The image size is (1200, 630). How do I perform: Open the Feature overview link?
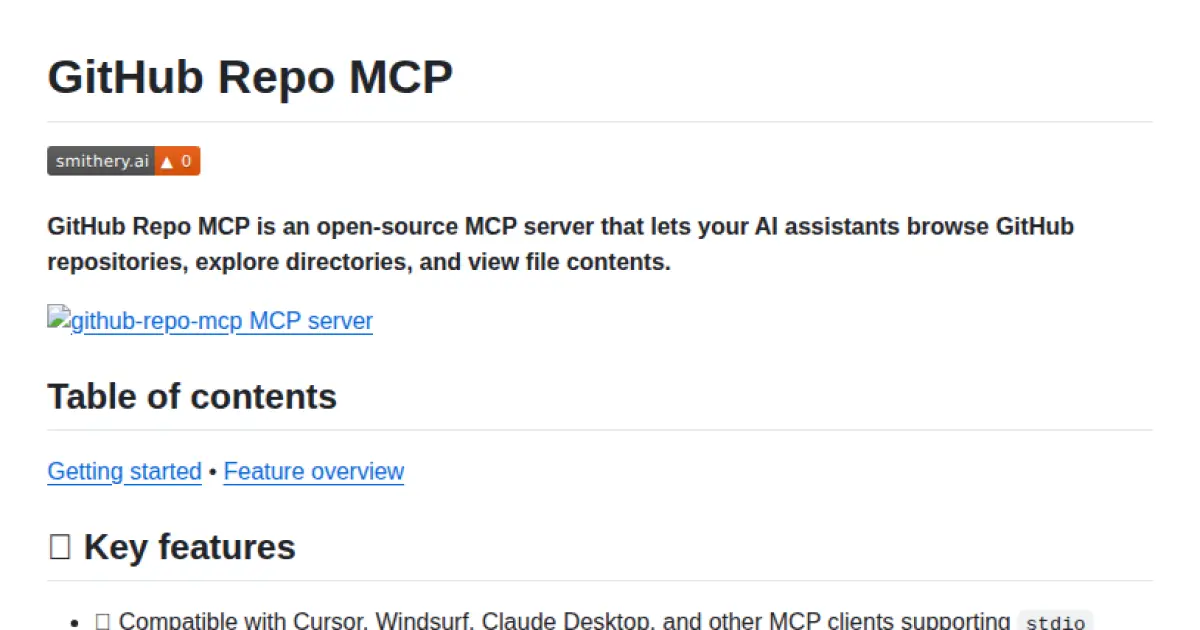pos(313,471)
